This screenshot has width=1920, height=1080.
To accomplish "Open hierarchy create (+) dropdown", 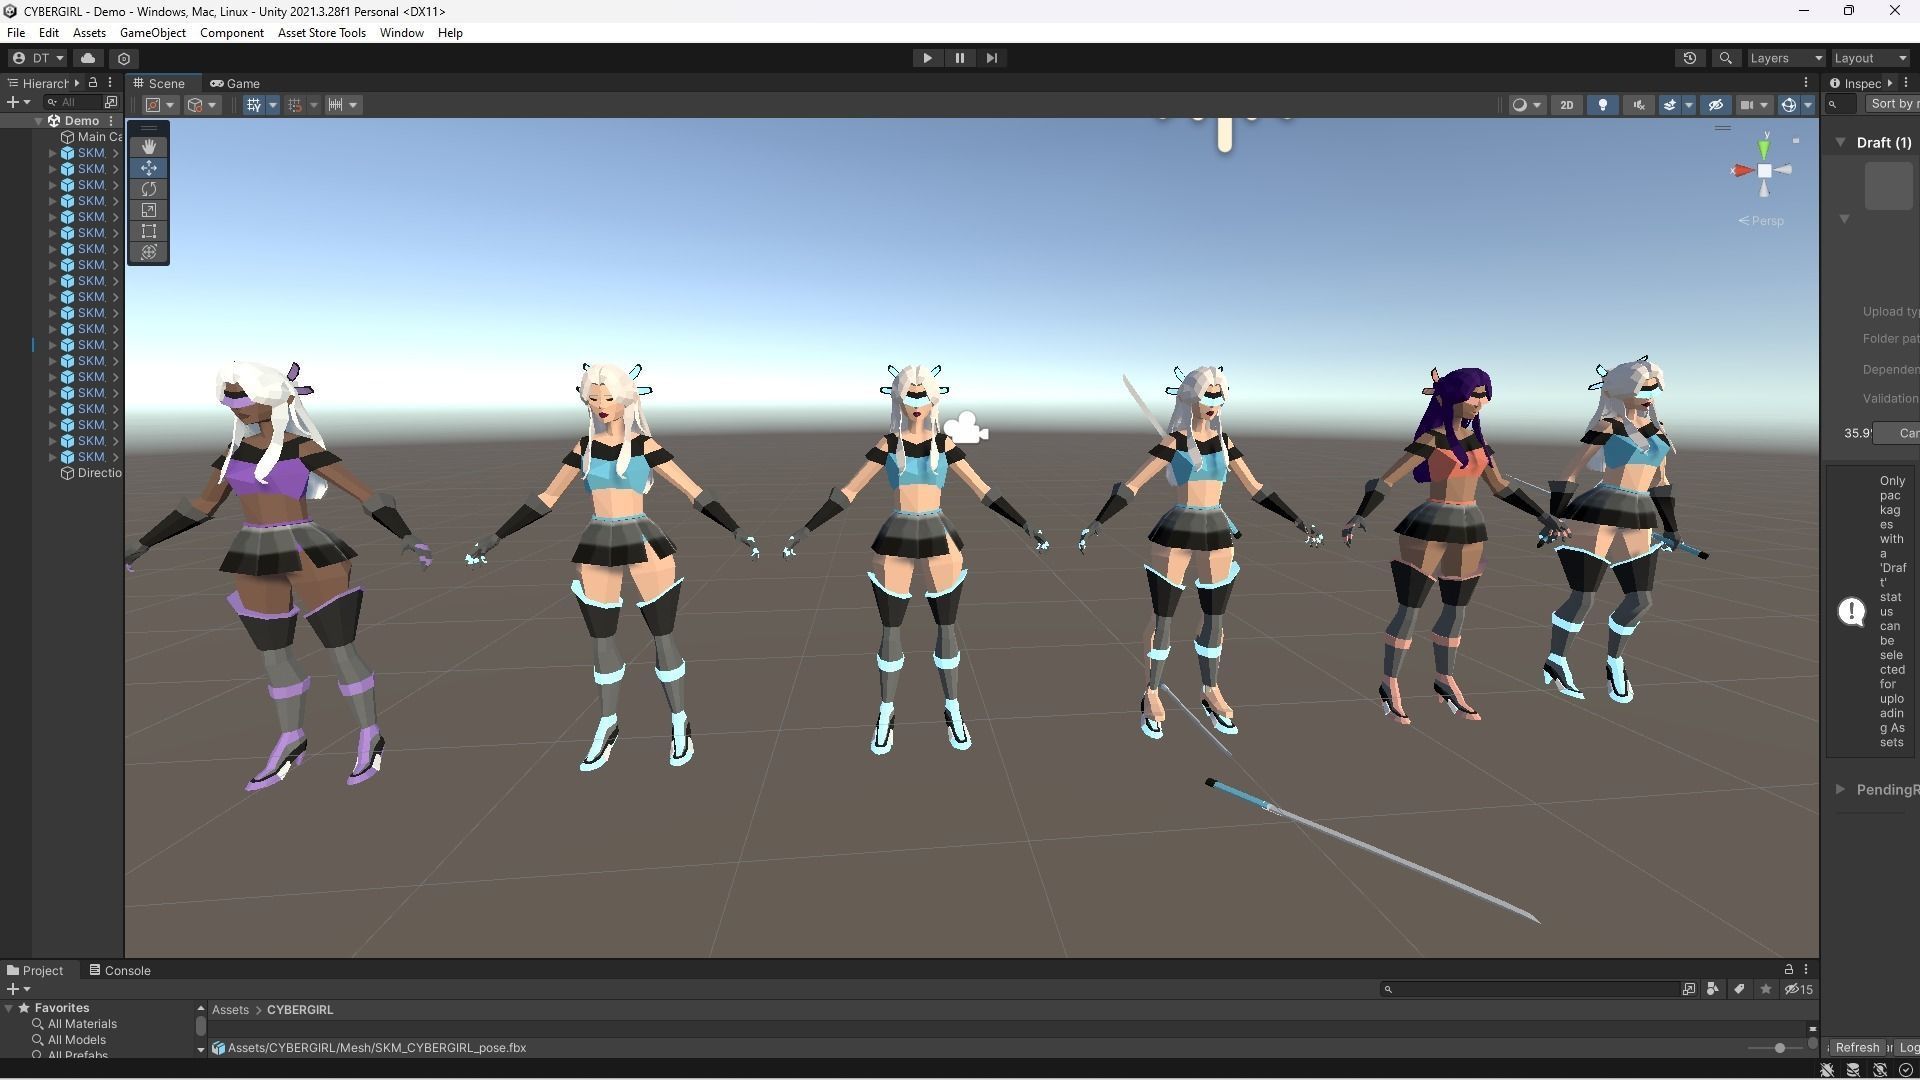I will pos(18,102).
